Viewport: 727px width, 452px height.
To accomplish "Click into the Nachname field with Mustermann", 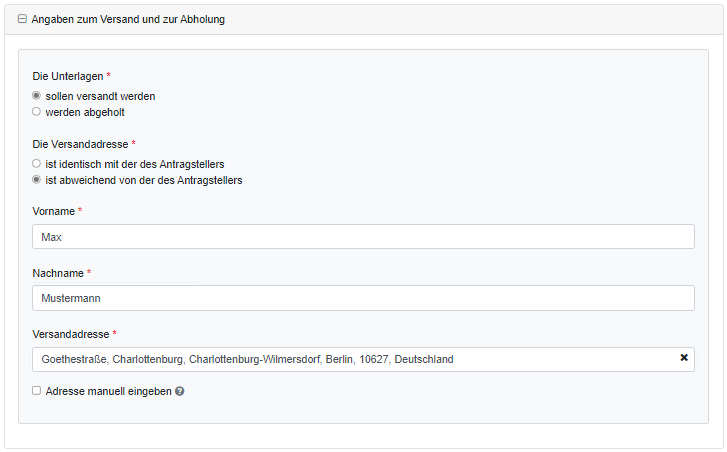I will click(363, 298).
